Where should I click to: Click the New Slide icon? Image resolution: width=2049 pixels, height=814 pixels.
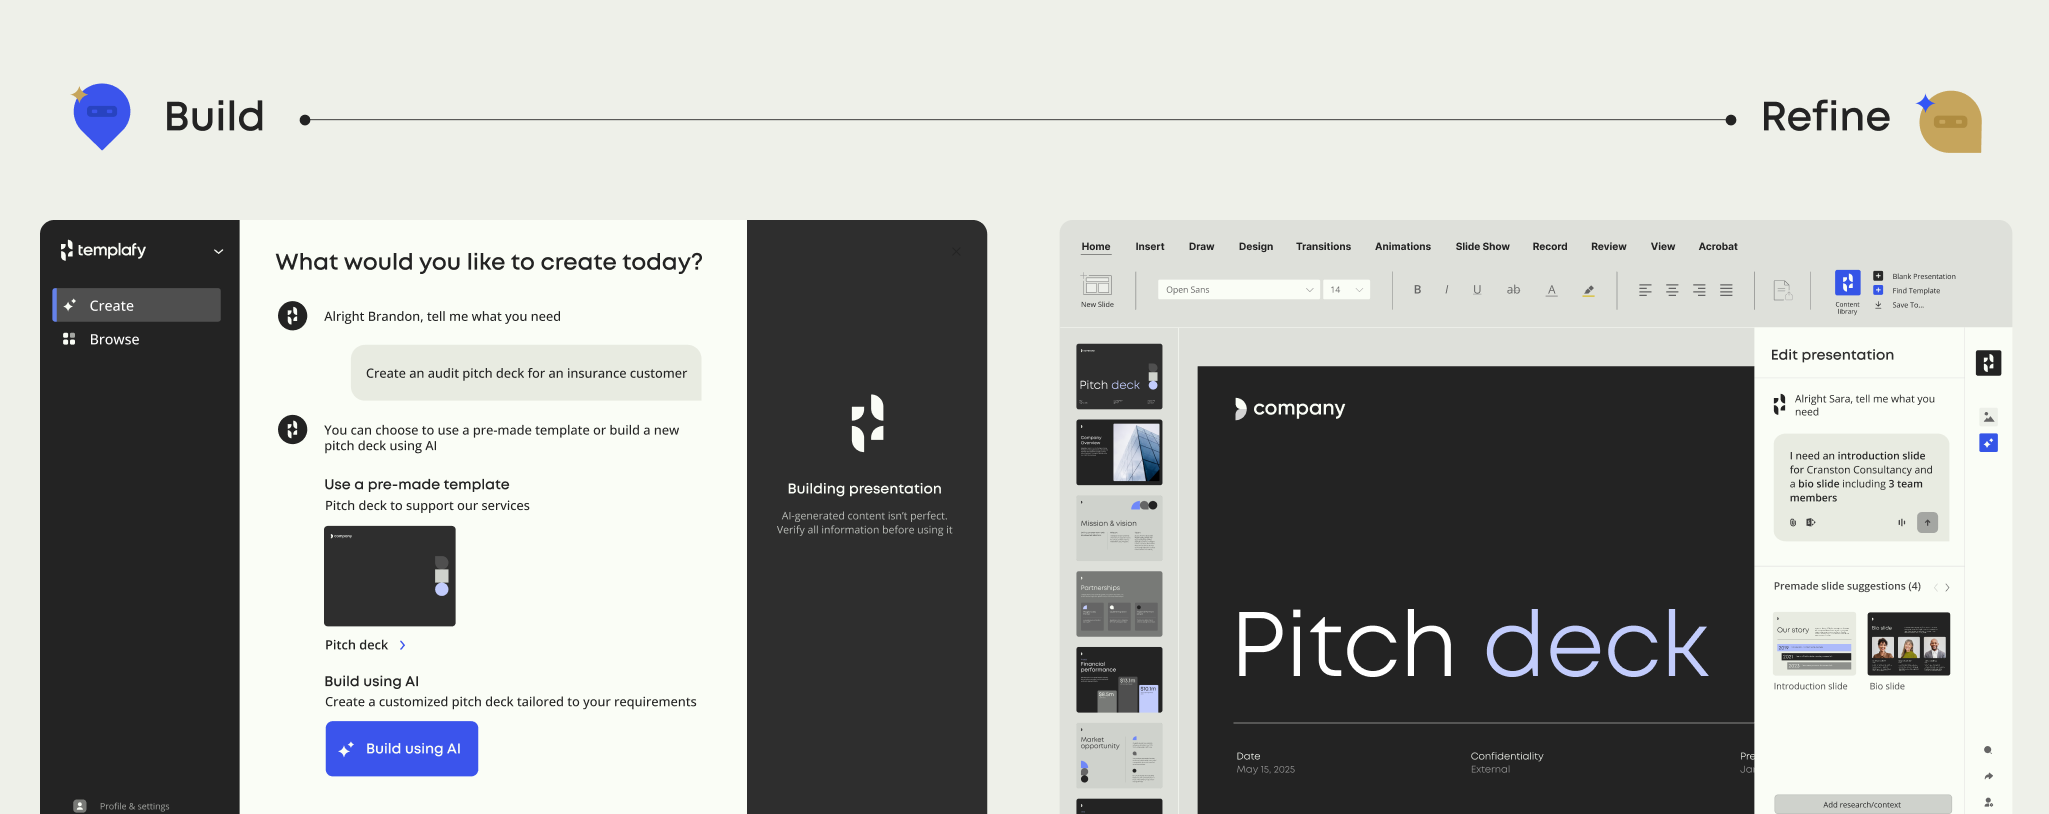click(x=1097, y=285)
